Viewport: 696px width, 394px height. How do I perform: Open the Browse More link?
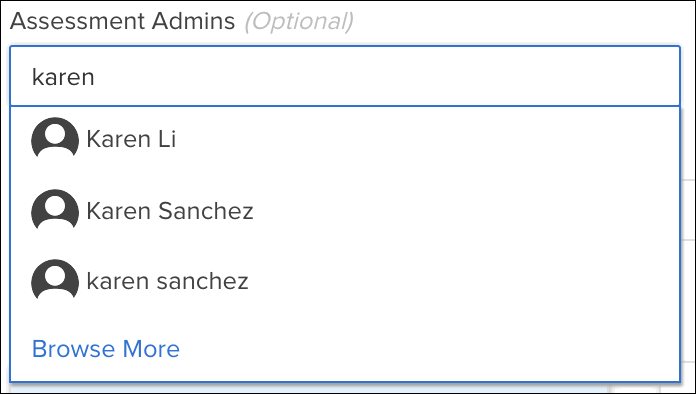(106, 349)
